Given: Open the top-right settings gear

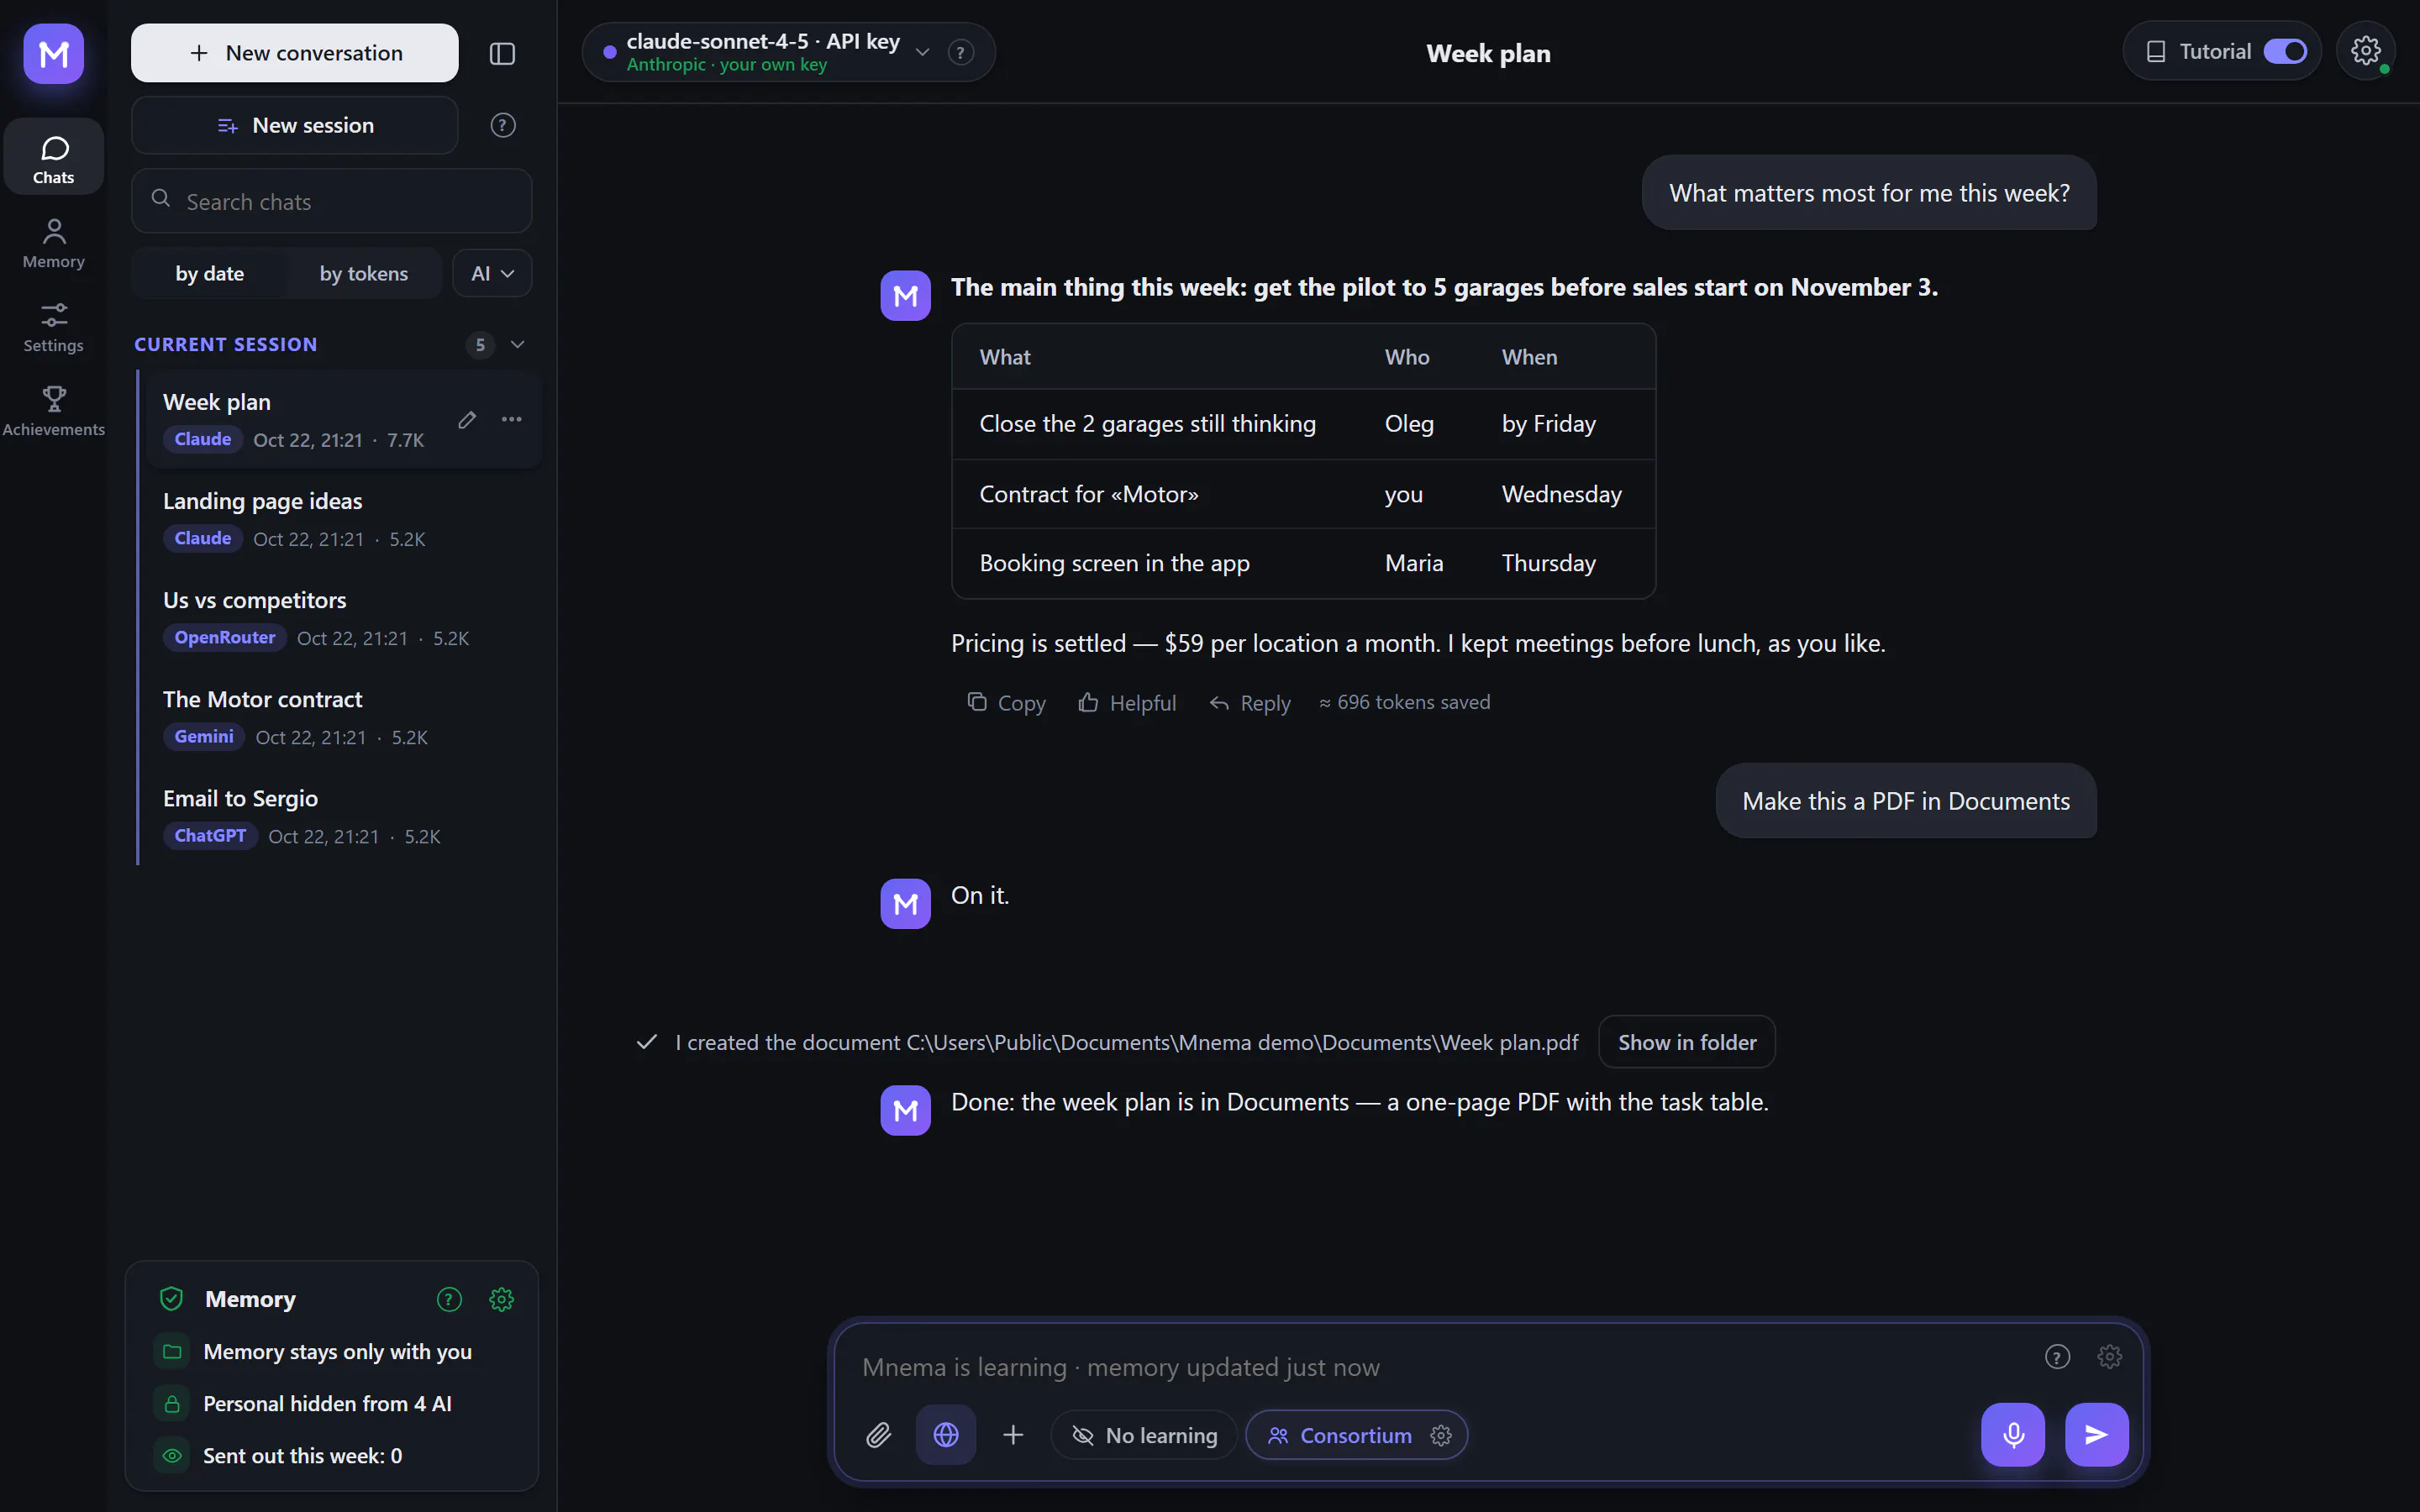Looking at the screenshot, I should coord(2365,51).
